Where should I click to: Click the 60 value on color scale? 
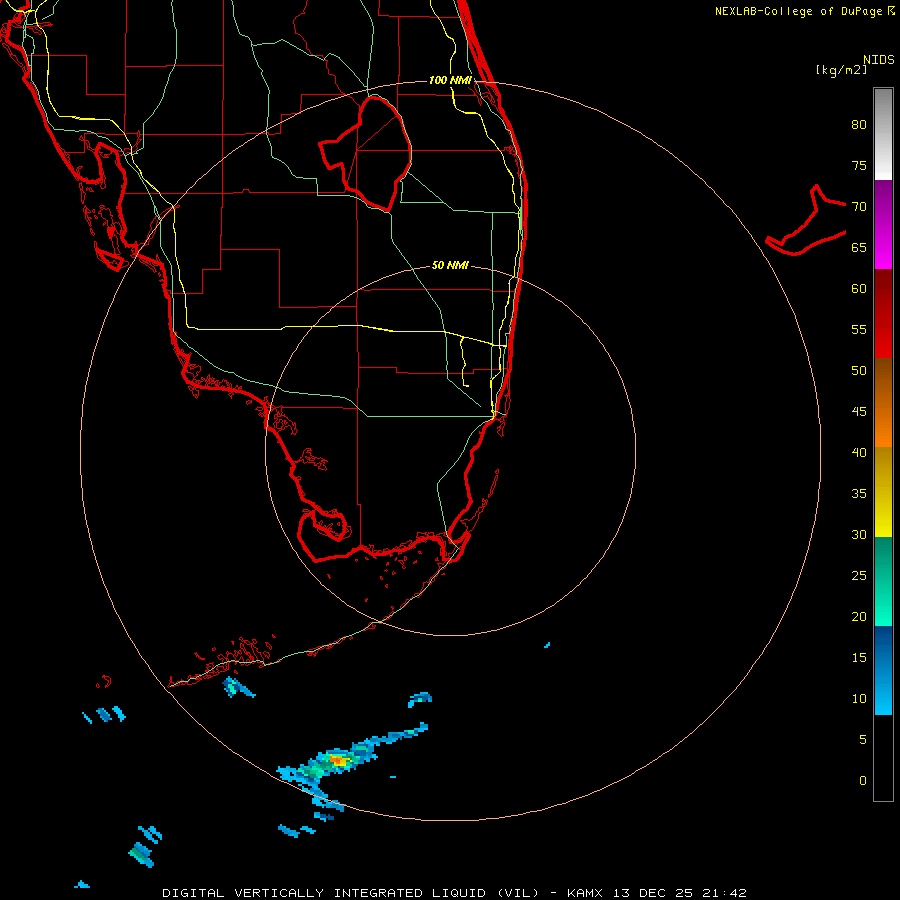click(859, 289)
